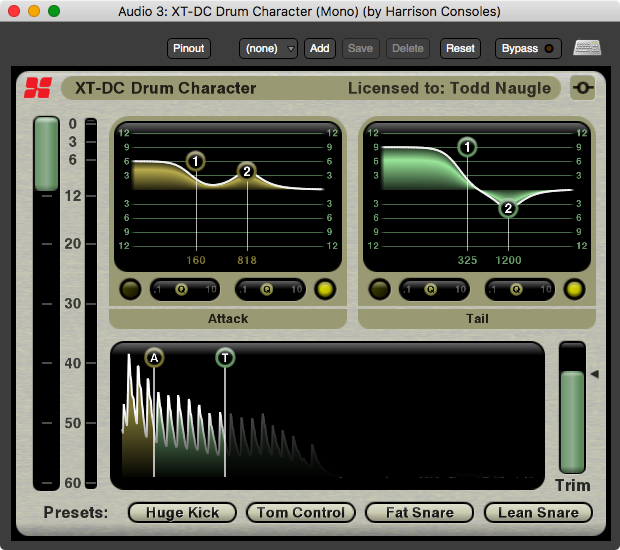Toggle the Tail band 1 enable LED
620x550 pixels.
pos(380,289)
